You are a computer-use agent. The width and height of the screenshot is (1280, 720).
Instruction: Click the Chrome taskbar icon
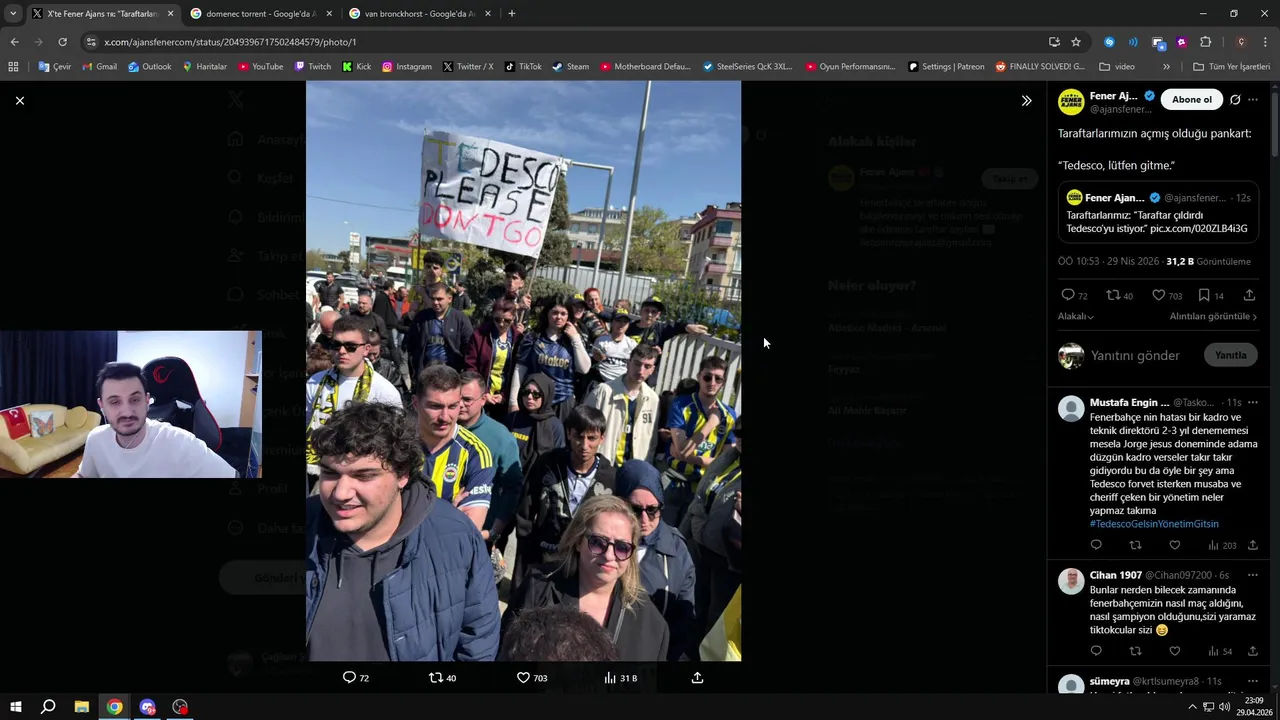coord(115,707)
